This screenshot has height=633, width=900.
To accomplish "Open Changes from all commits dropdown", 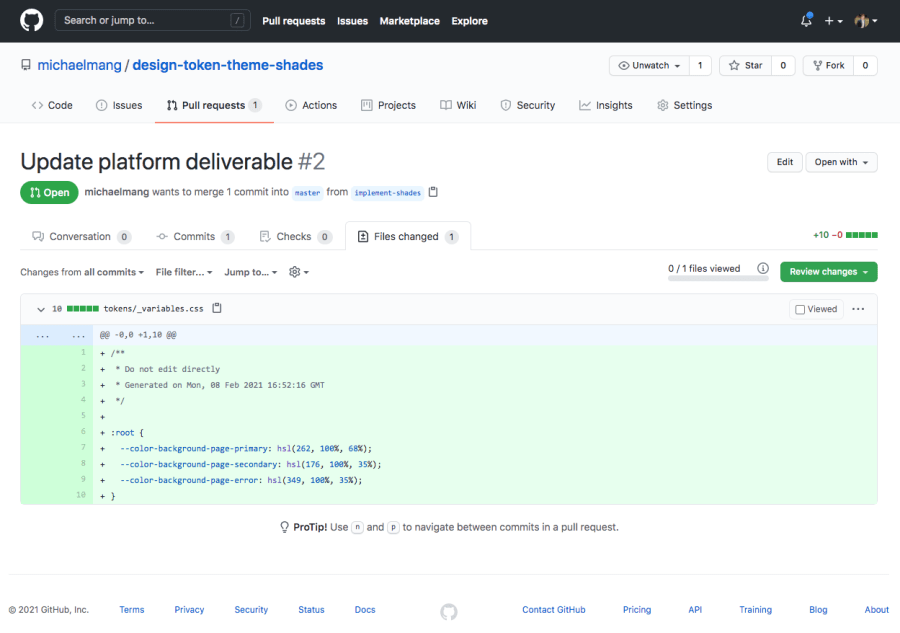I will pos(82,272).
